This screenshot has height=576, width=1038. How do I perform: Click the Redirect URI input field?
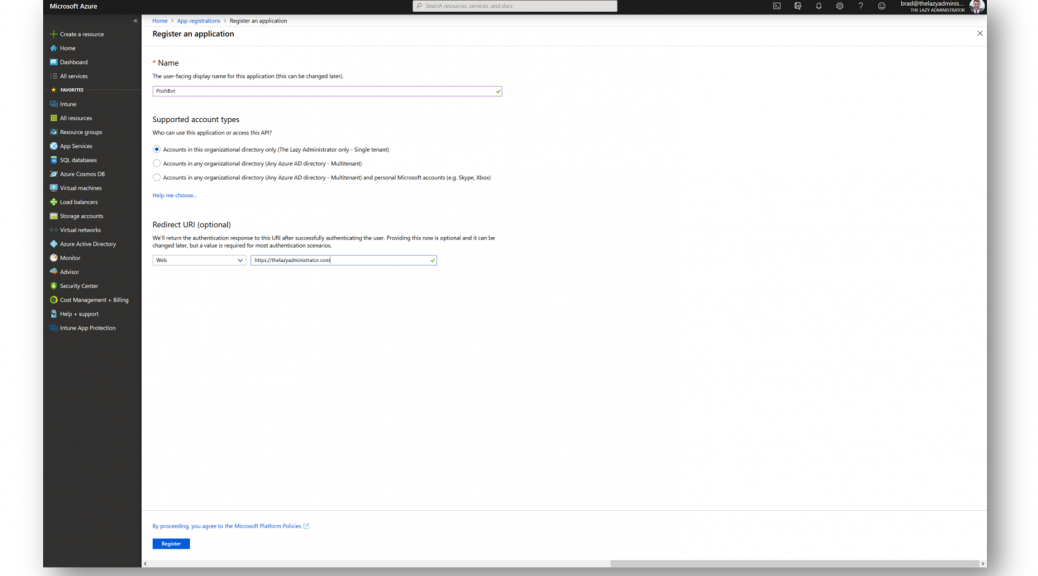[344, 260]
